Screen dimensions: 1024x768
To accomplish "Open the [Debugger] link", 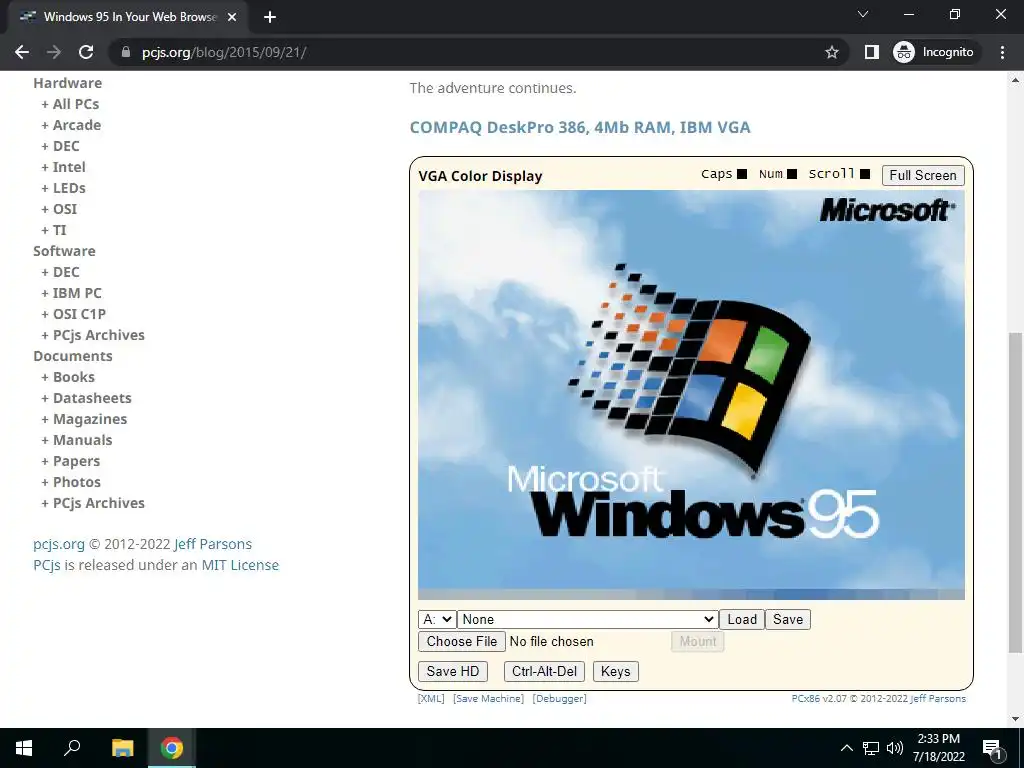I will (x=560, y=699).
